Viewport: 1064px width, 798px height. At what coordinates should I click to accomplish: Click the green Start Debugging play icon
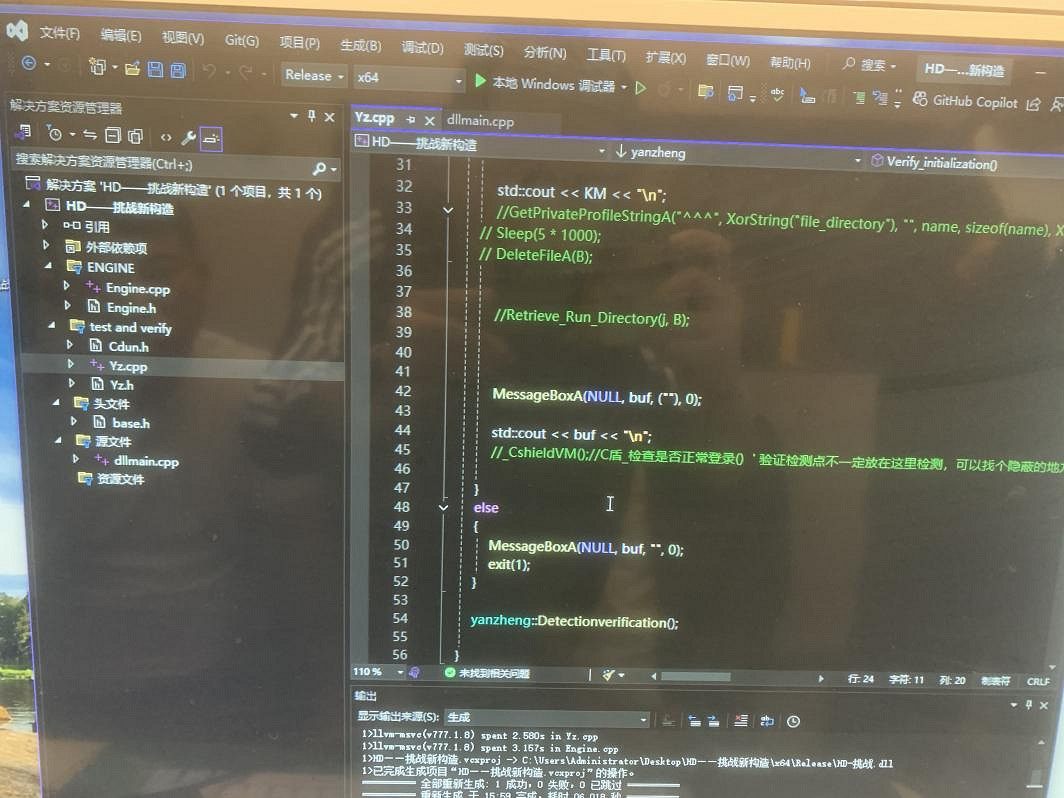[x=481, y=82]
